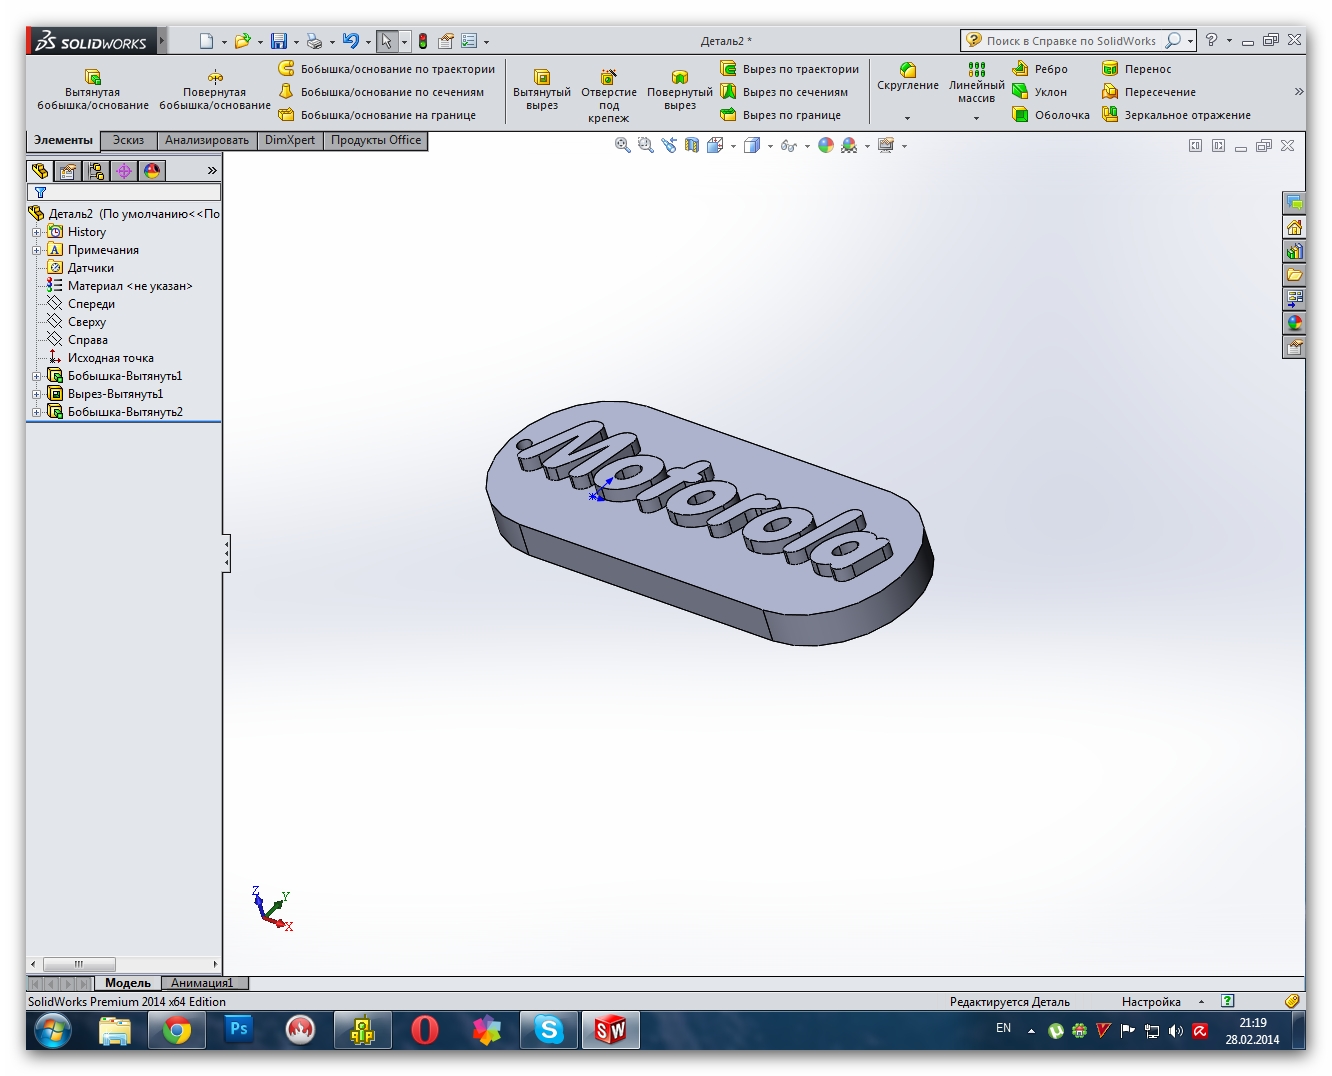Click the Save icon in the toolbar
1332x1076 pixels.
click(279, 41)
